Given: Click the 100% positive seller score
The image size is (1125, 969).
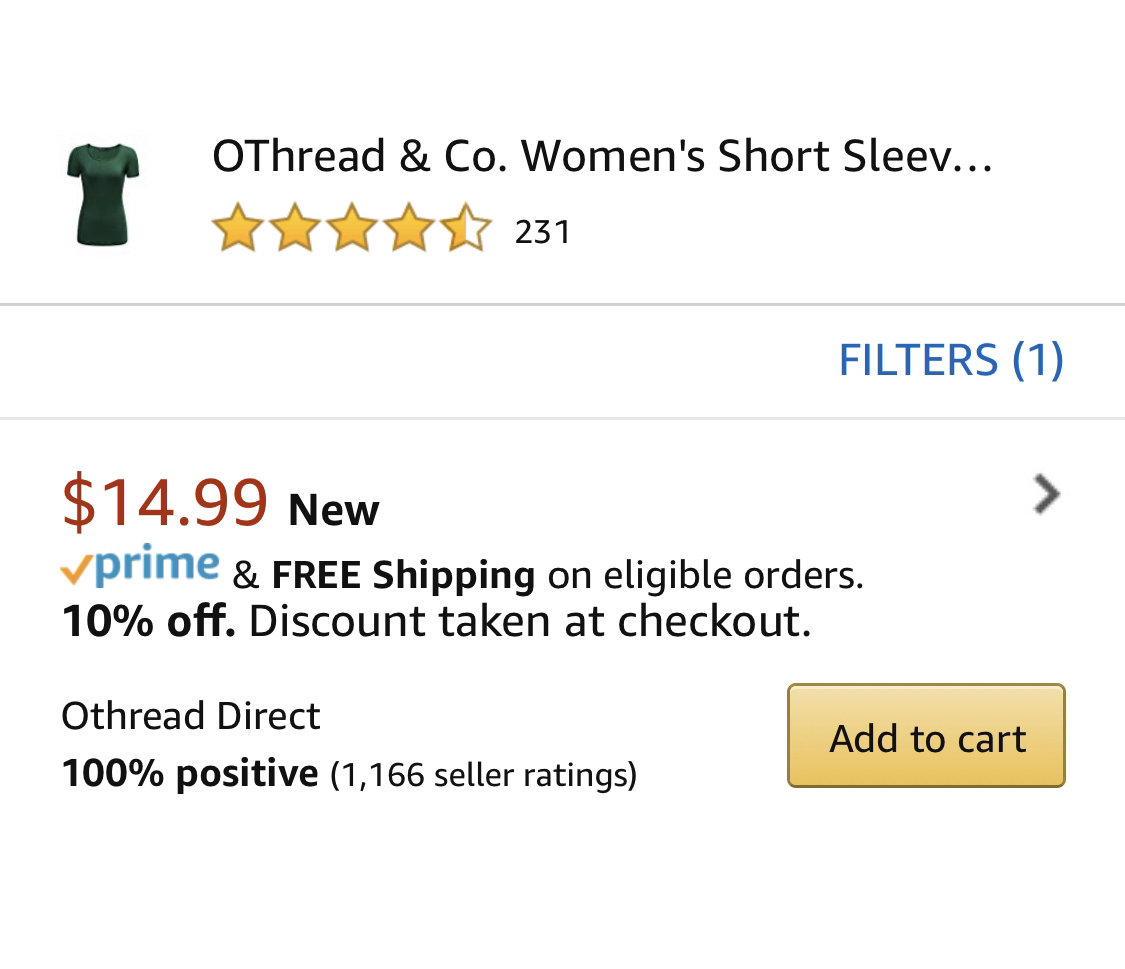Looking at the screenshot, I should 188,772.
